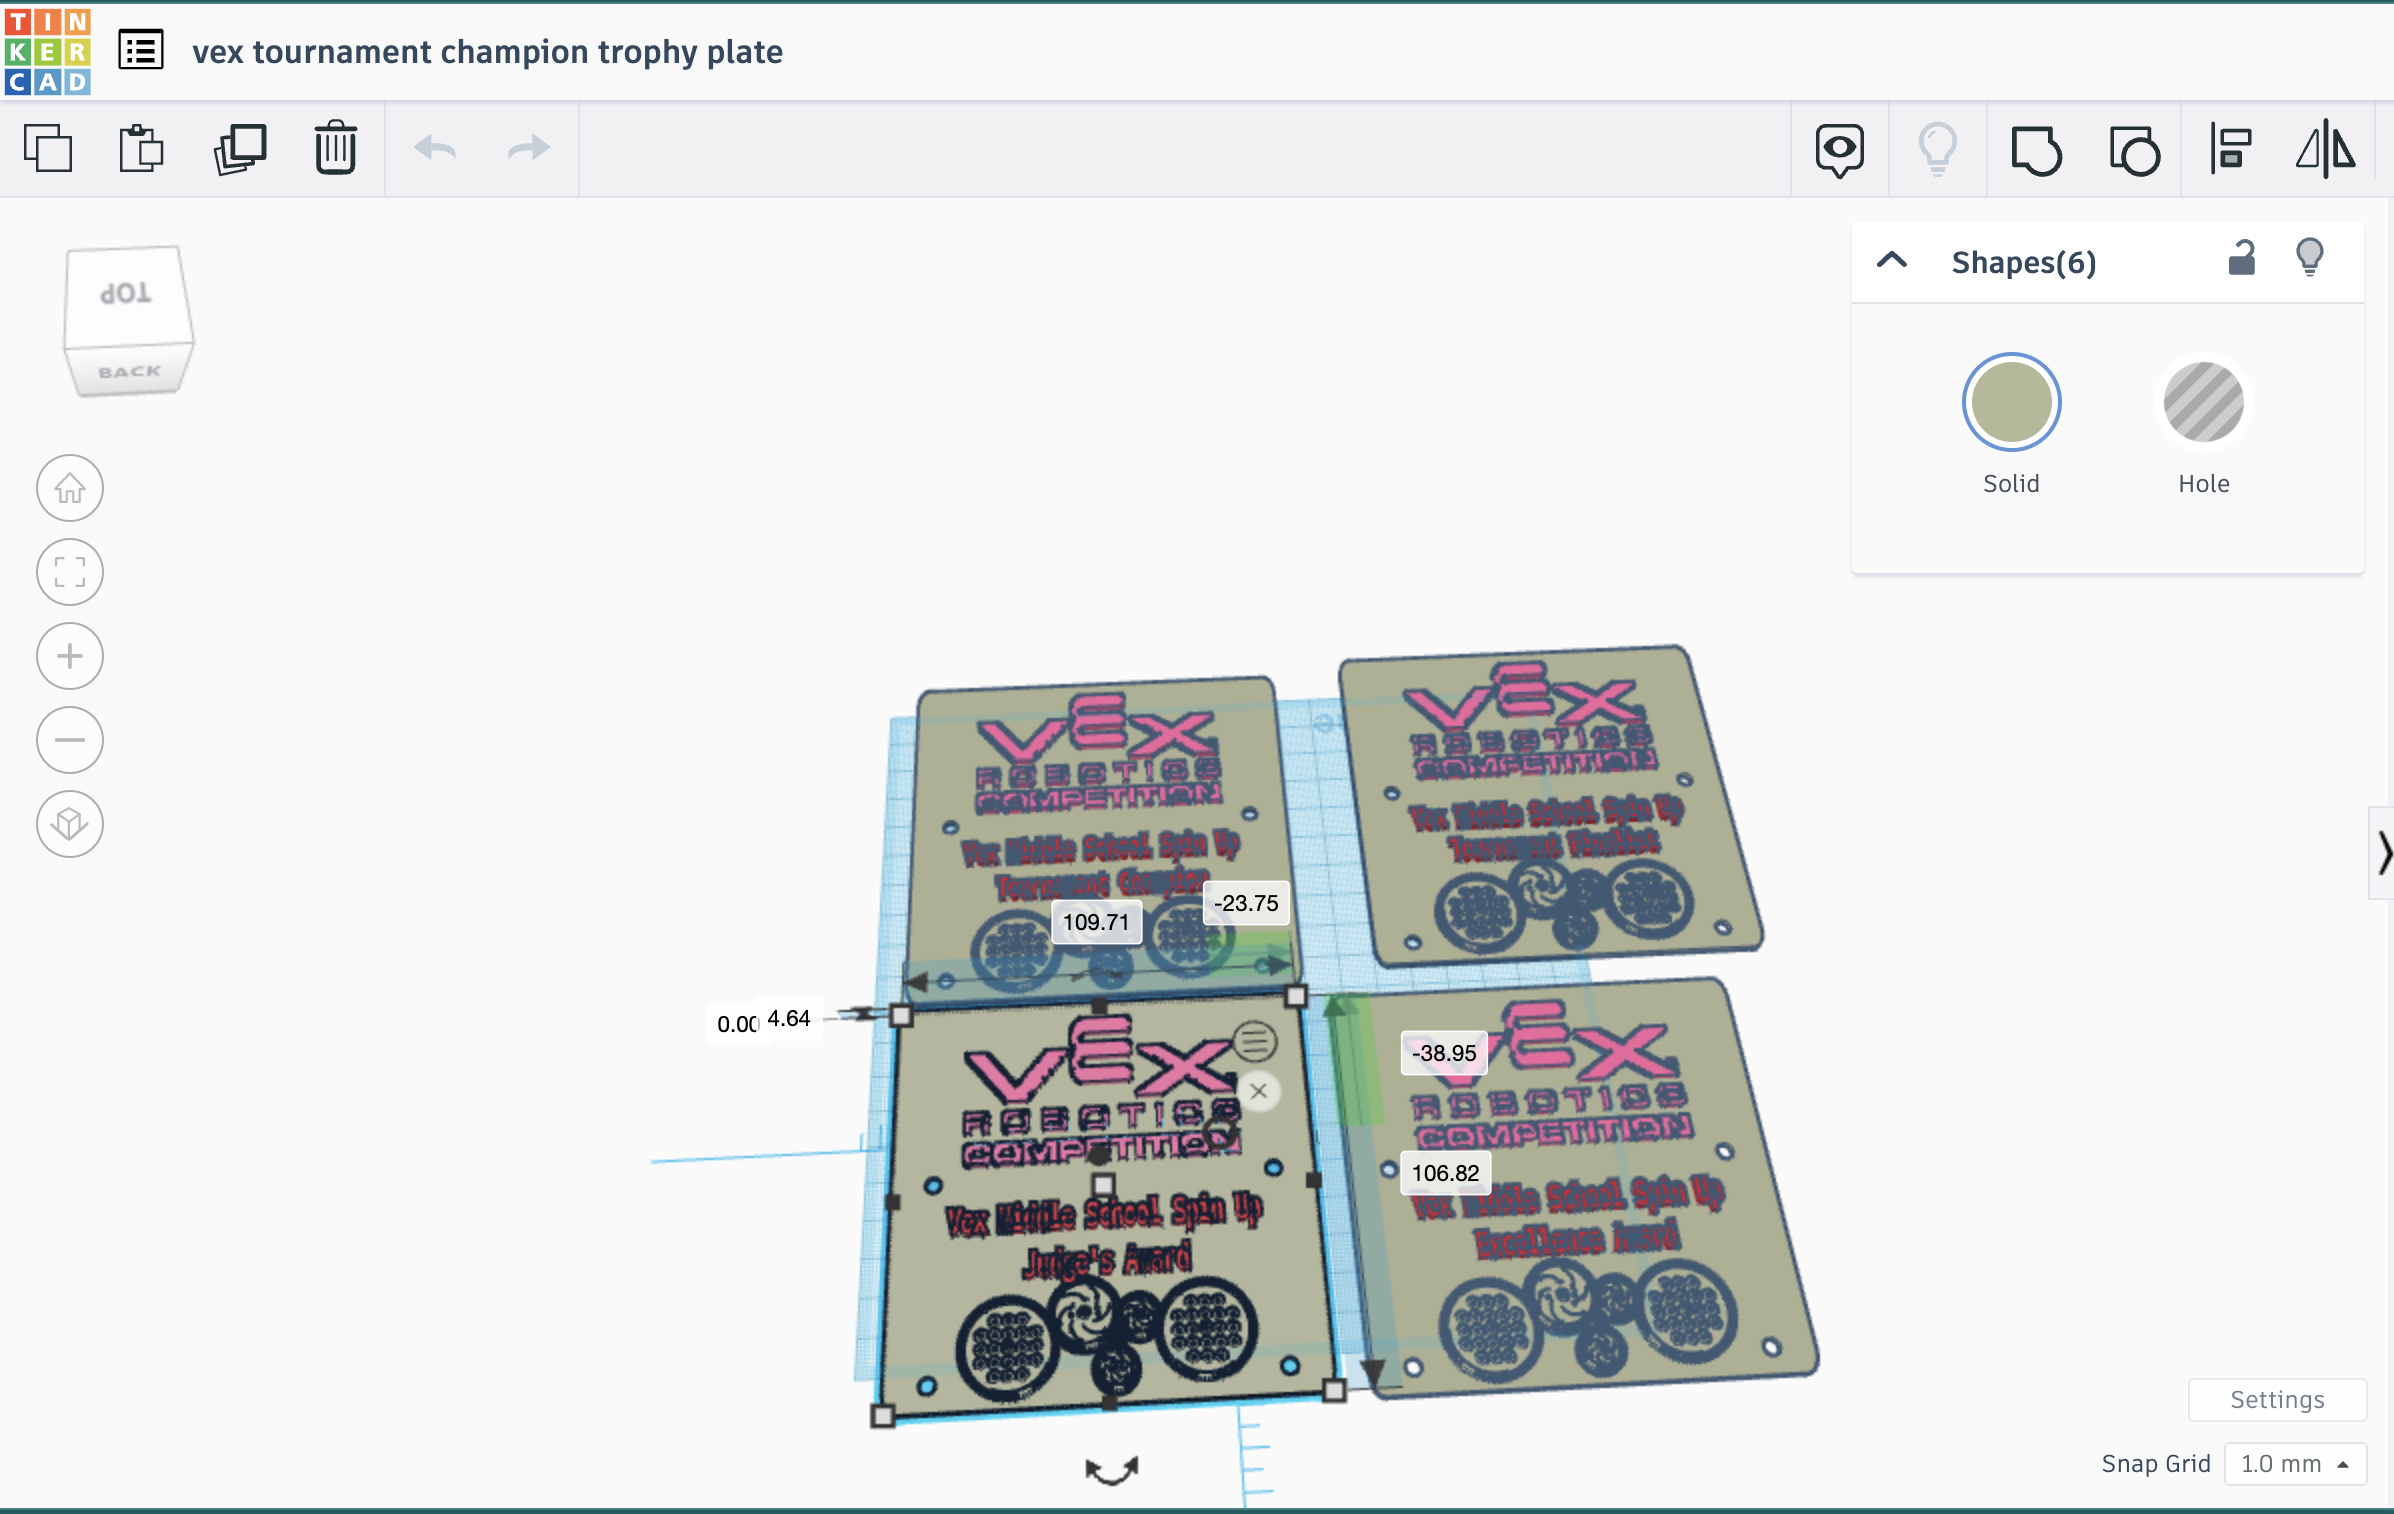Select the Hole material swatch
This screenshot has width=2394, height=1514.
pyautogui.click(x=2203, y=402)
